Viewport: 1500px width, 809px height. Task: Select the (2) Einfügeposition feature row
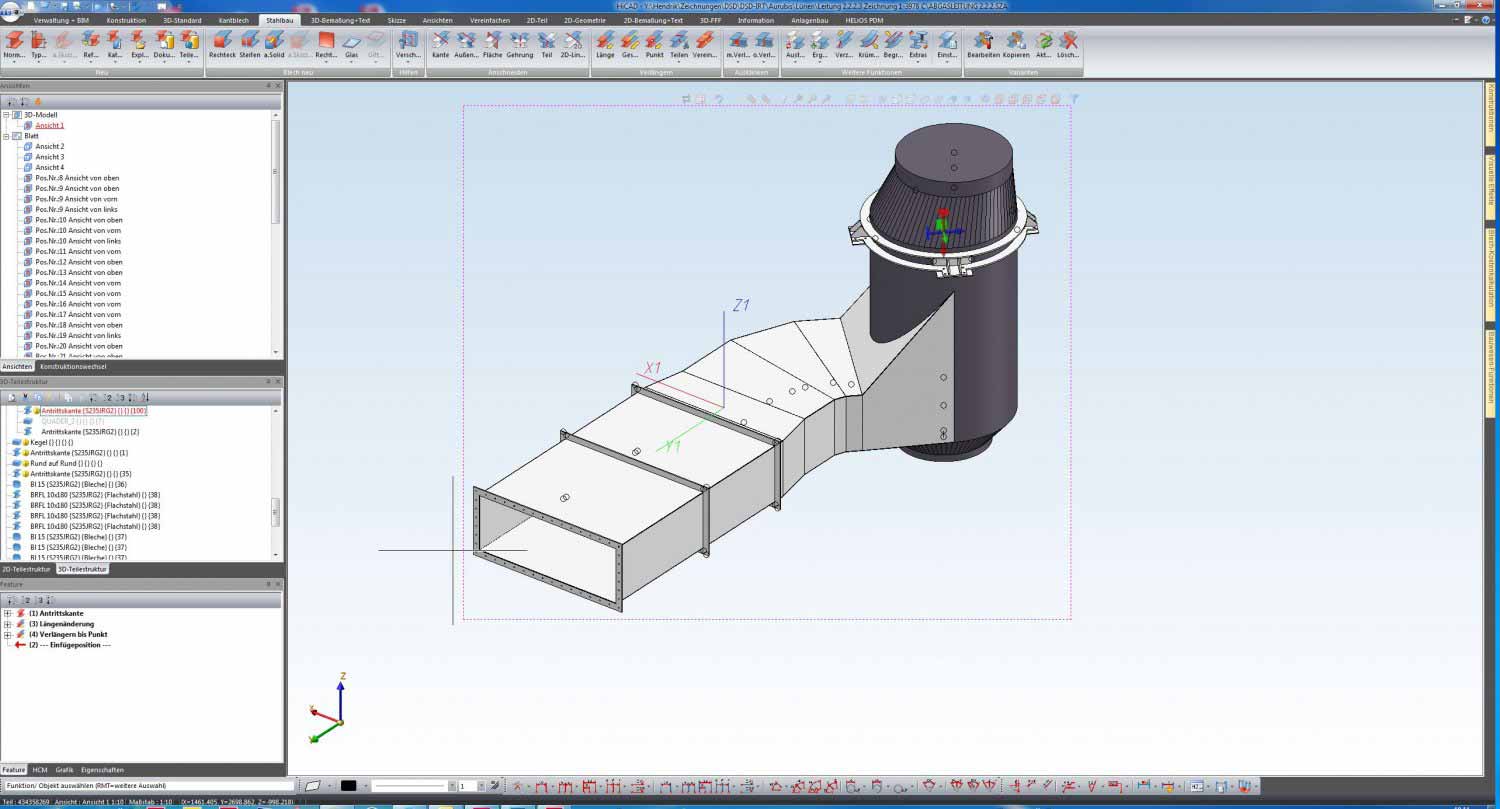click(x=69, y=645)
